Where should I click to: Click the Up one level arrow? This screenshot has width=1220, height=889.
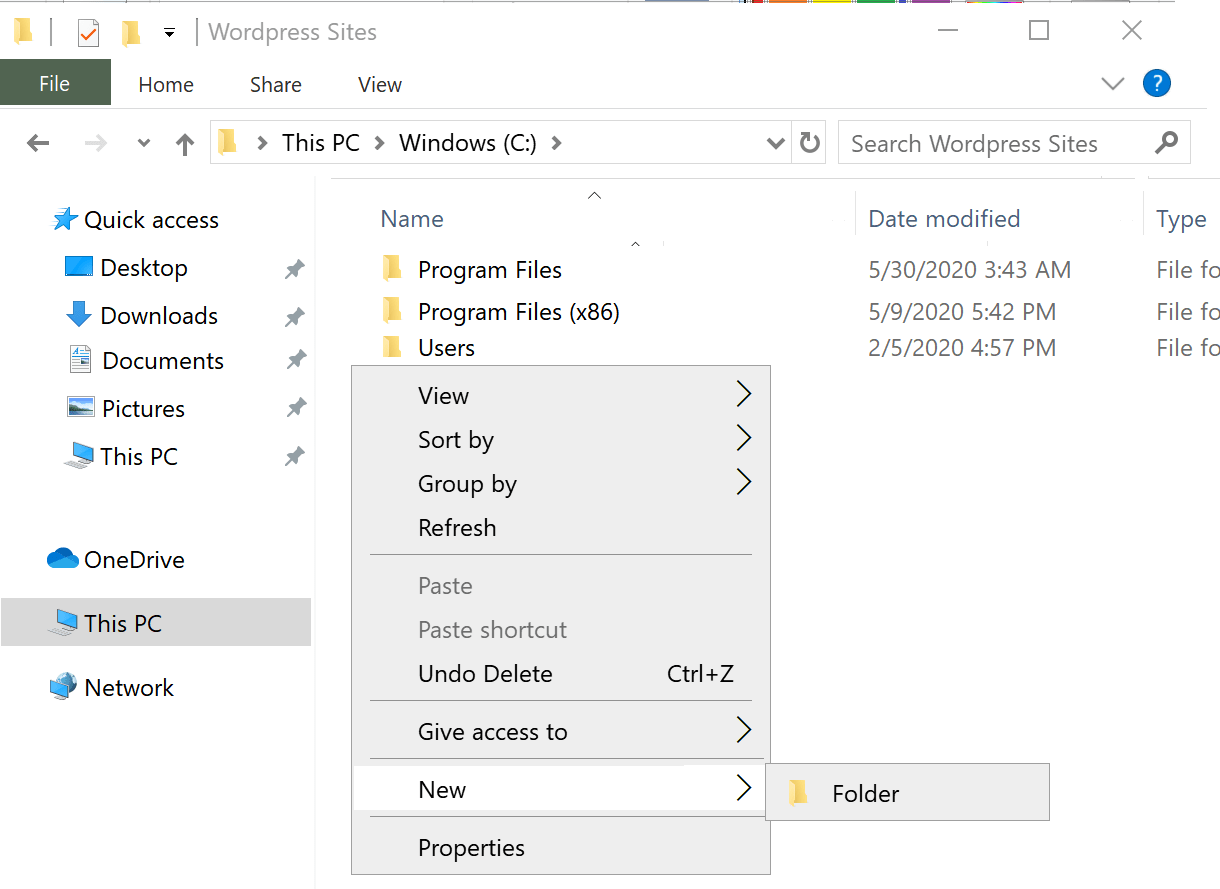tap(184, 144)
